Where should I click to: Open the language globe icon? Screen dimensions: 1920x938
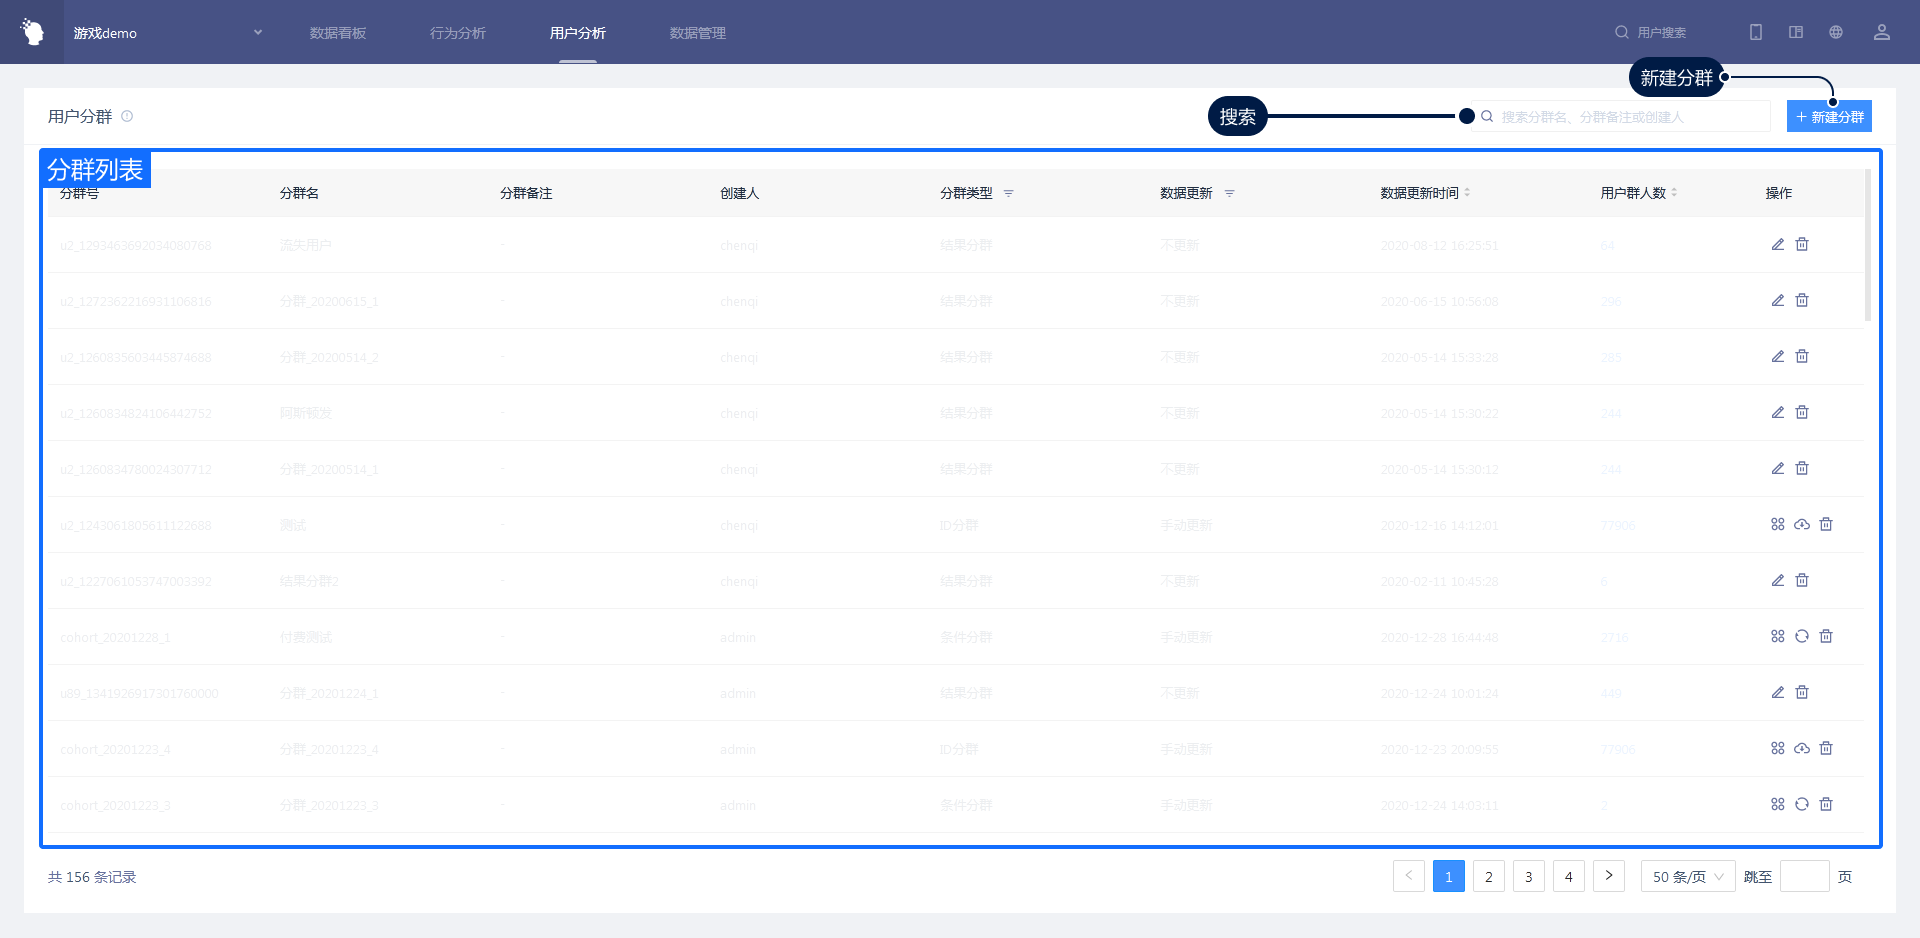pos(1836,33)
